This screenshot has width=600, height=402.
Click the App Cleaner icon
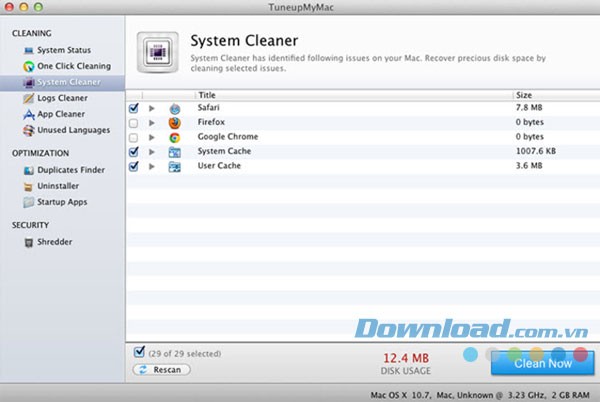[29, 114]
